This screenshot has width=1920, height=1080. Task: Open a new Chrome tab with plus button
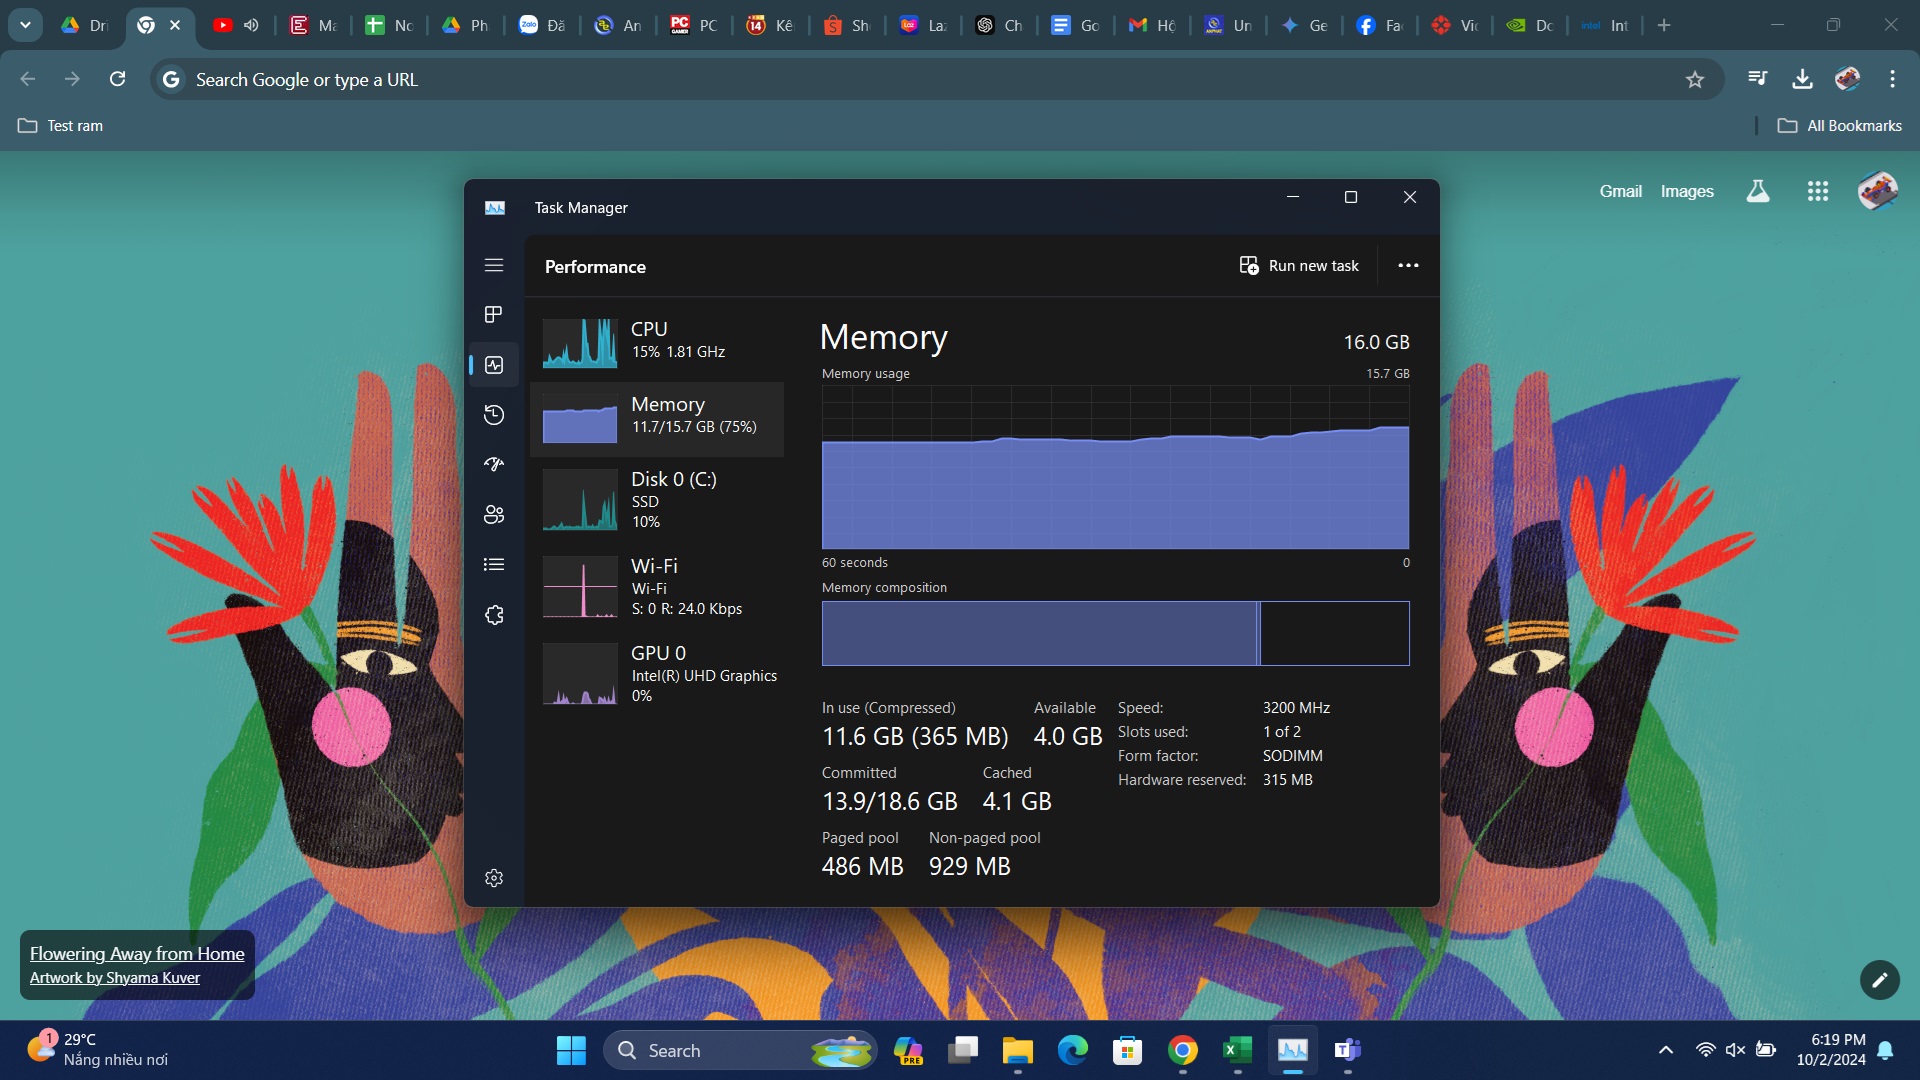click(x=1664, y=25)
